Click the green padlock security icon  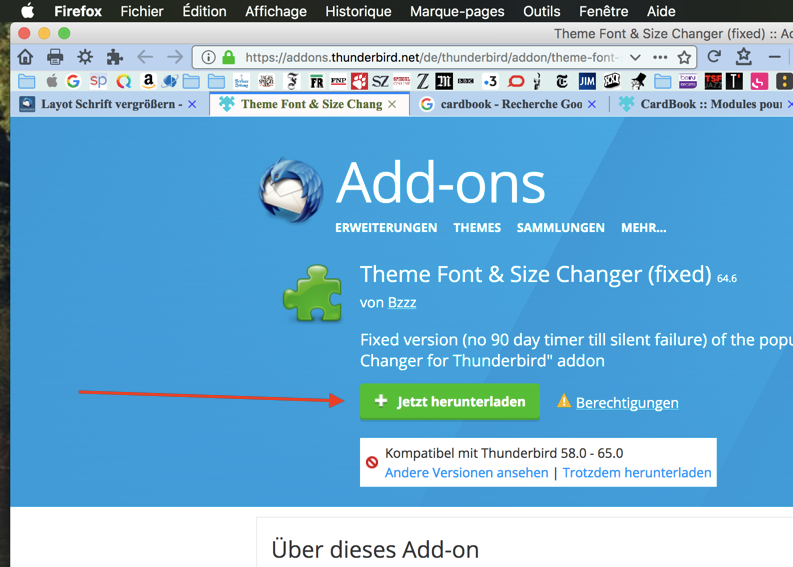[229, 57]
